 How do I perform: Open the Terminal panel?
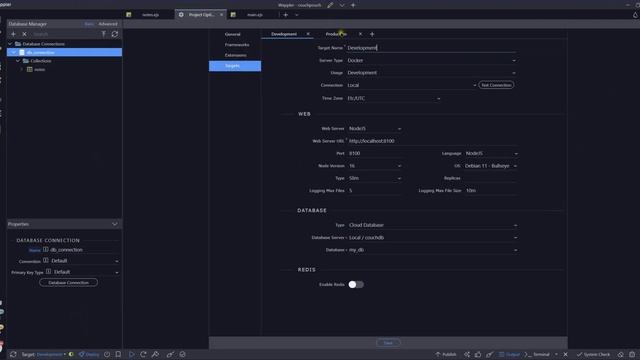click(x=537, y=354)
